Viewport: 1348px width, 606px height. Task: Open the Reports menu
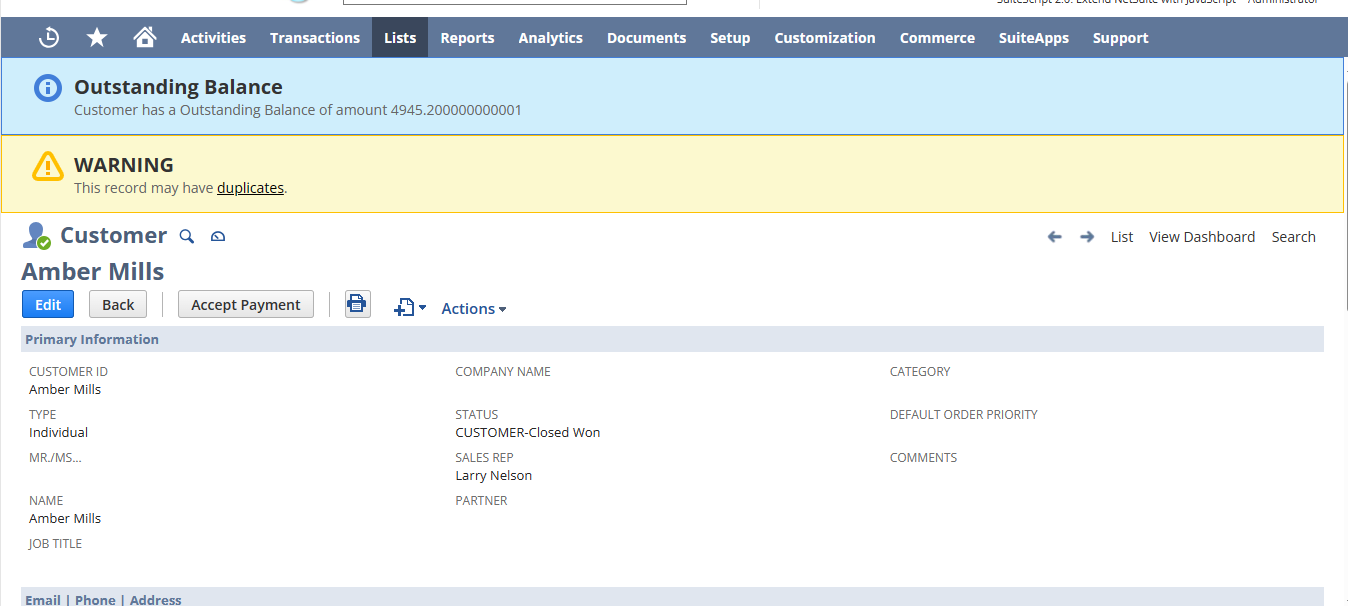click(x=467, y=38)
